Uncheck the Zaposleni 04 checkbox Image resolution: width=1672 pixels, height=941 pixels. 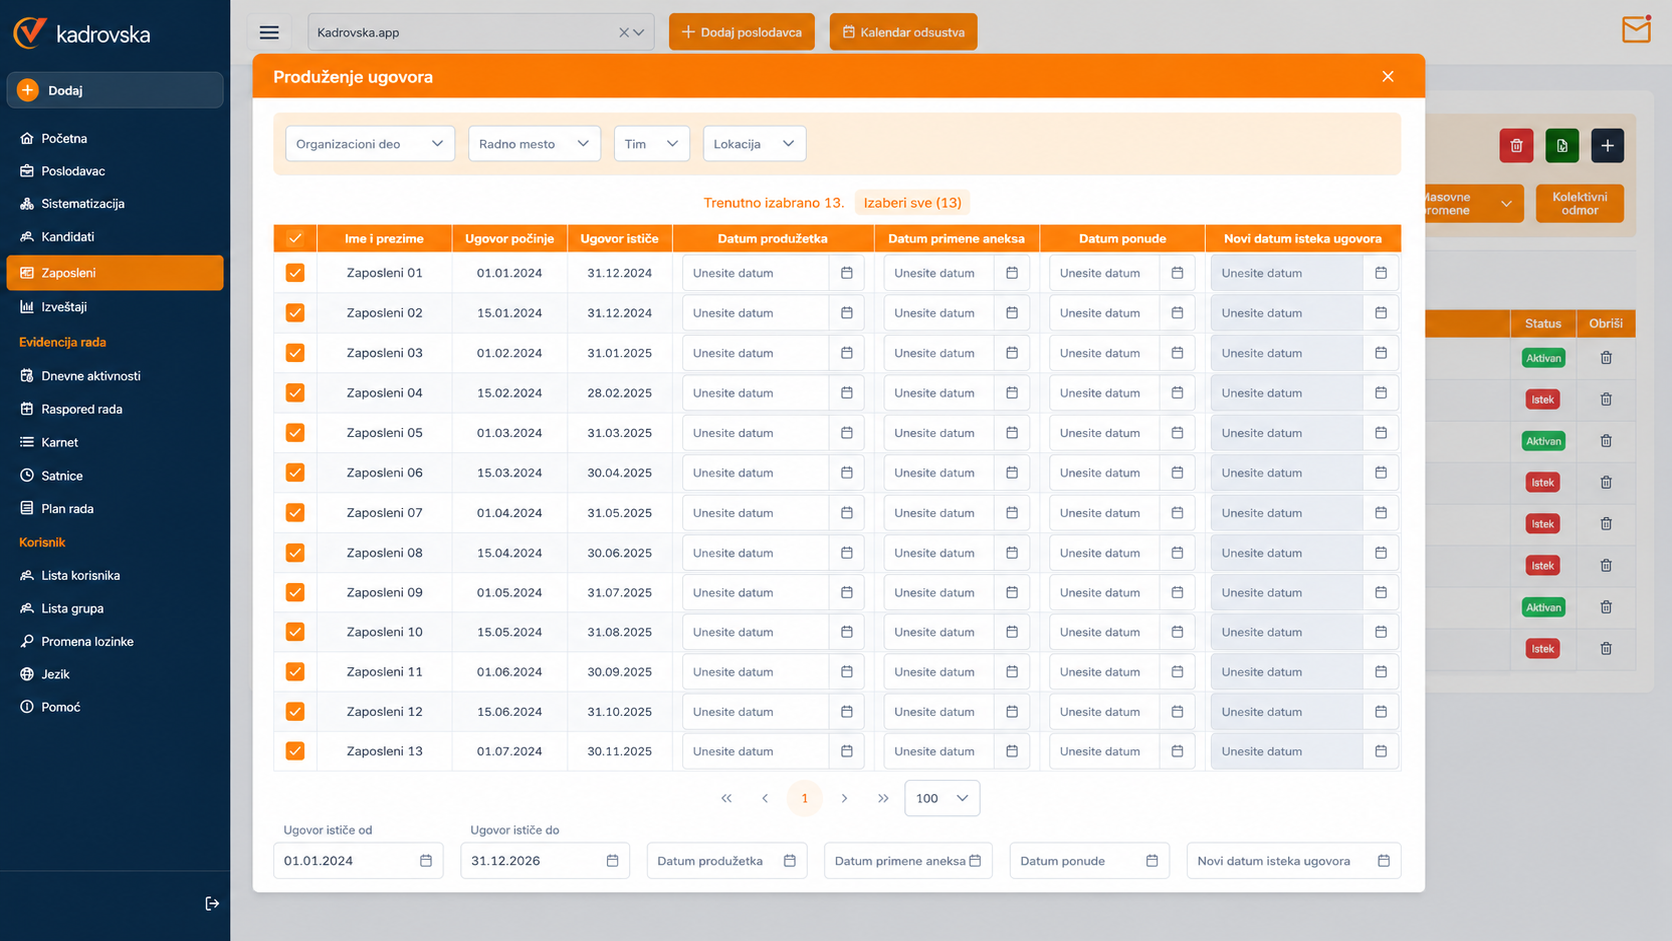(x=295, y=393)
